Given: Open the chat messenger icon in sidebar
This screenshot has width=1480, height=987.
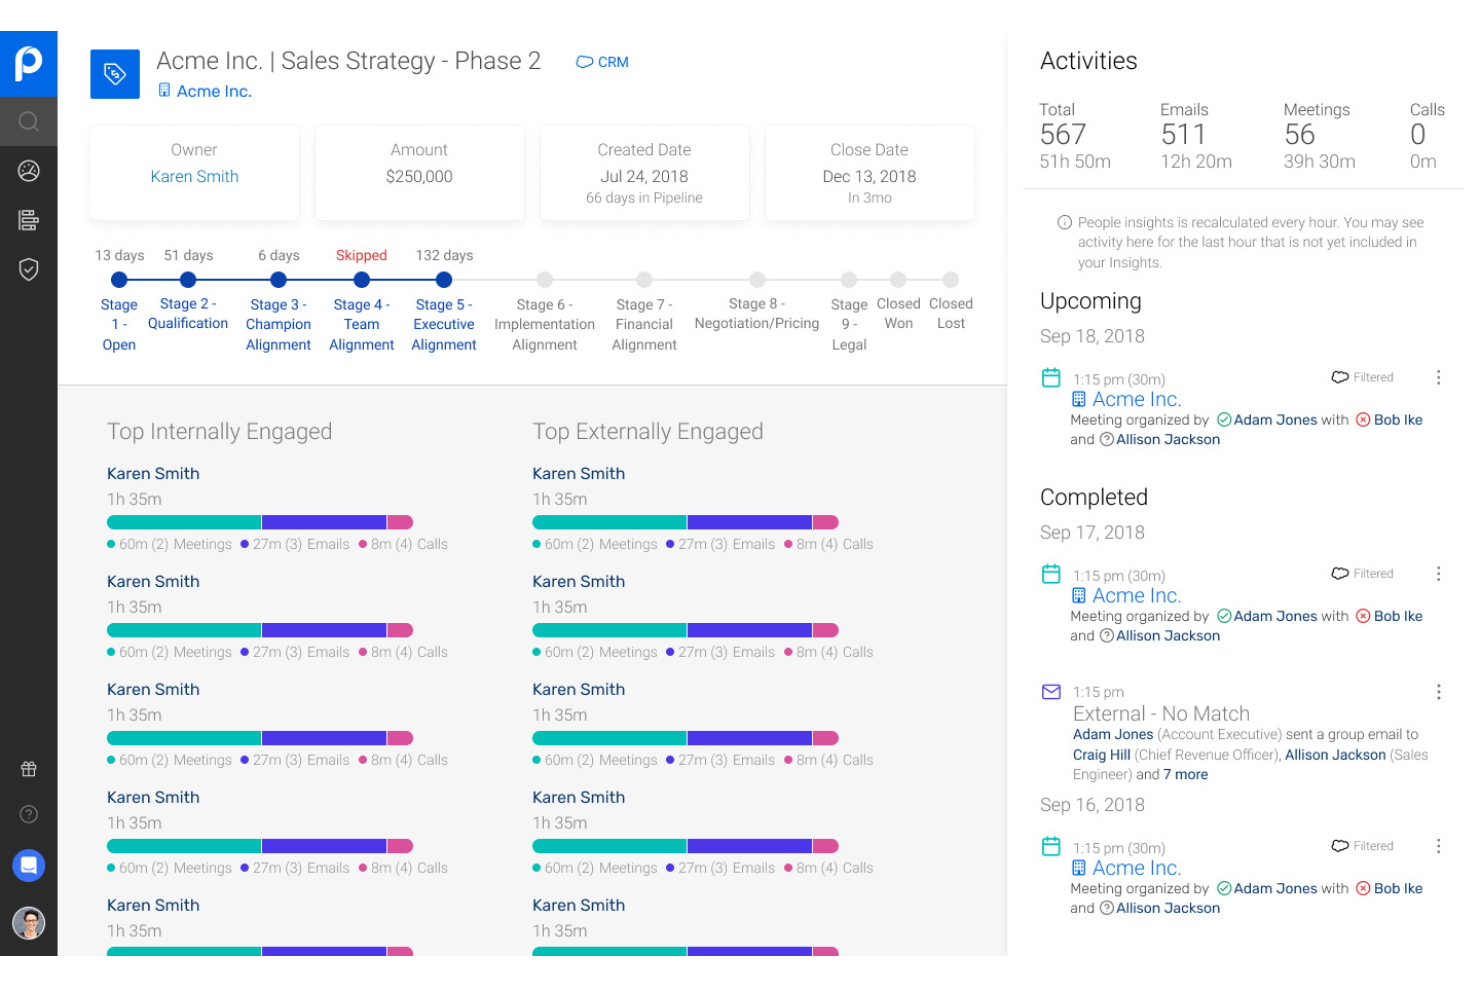Looking at the screenshot, I should pos(28,865).
